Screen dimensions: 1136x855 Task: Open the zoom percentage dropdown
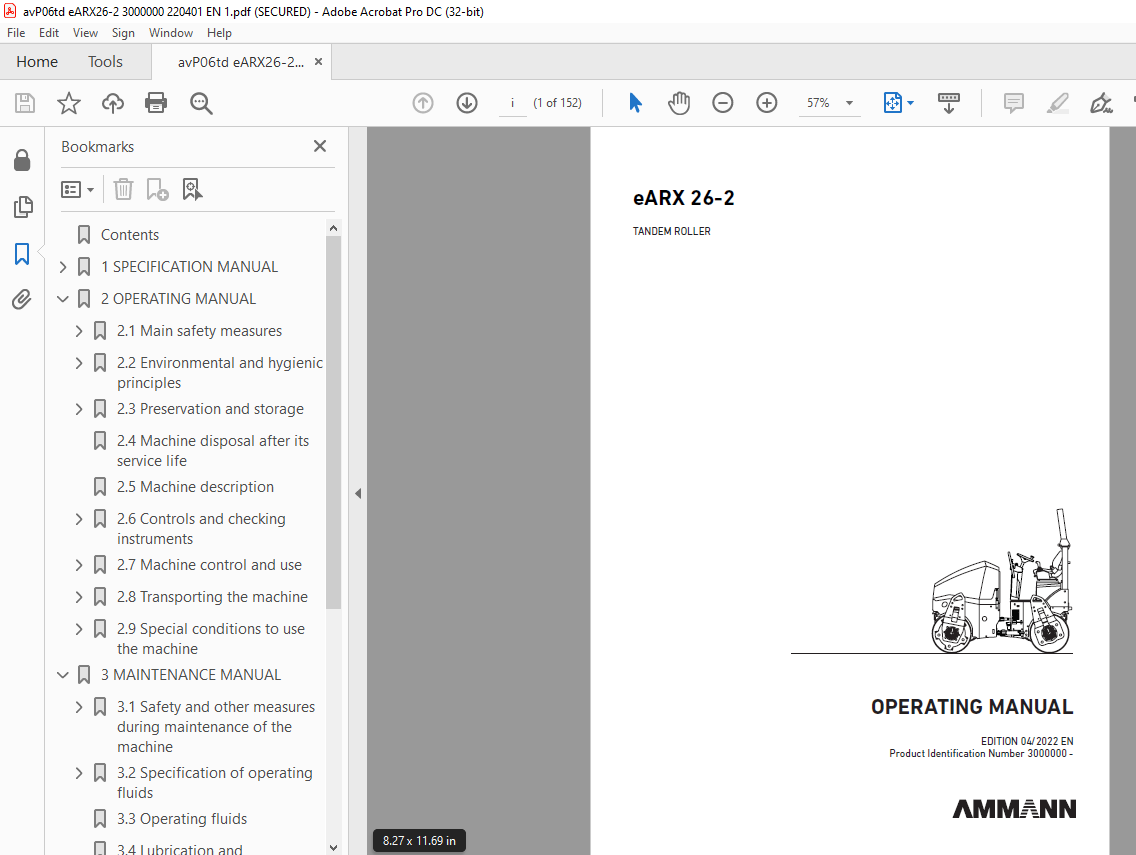click(849, 103)
